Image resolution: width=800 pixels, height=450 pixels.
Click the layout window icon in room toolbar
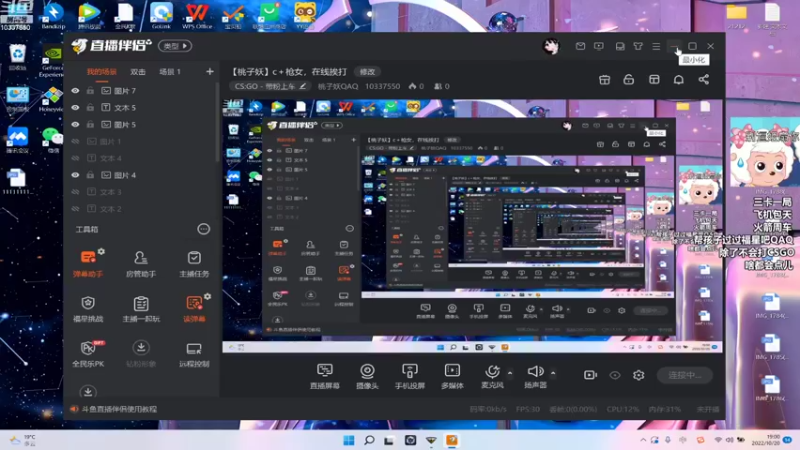[x=654, y=80]
